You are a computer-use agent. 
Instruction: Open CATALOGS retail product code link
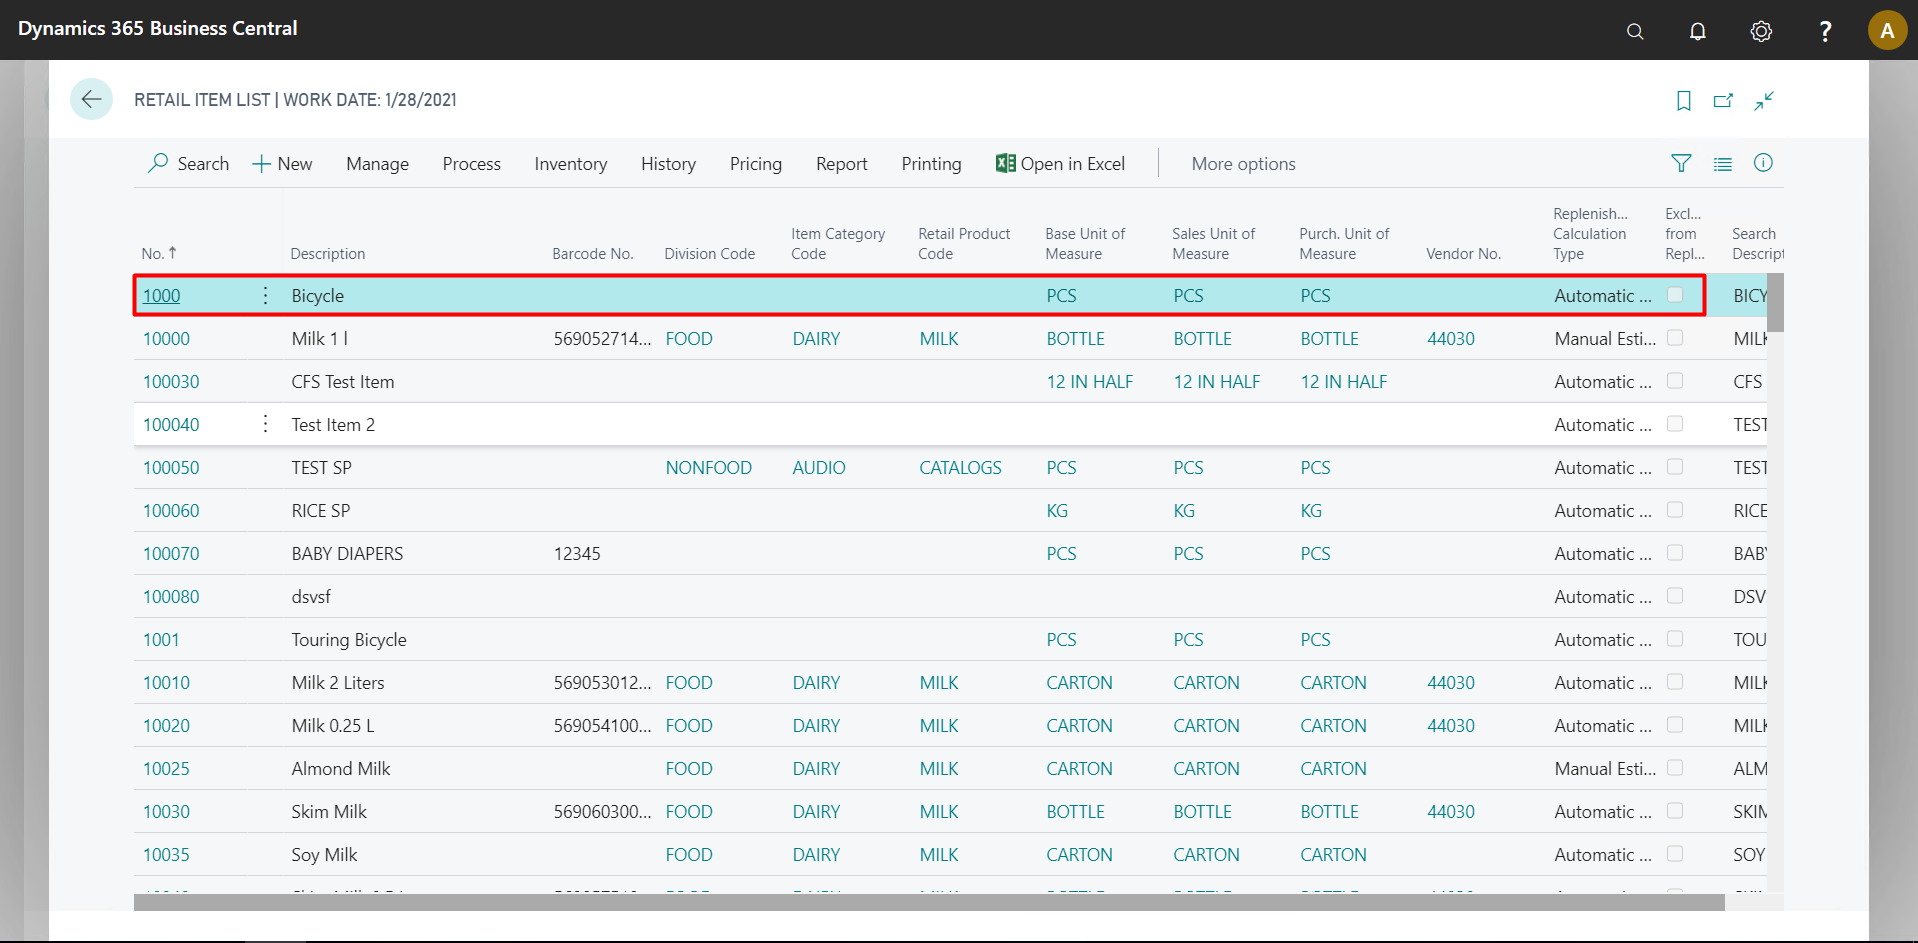pos(960,467)
